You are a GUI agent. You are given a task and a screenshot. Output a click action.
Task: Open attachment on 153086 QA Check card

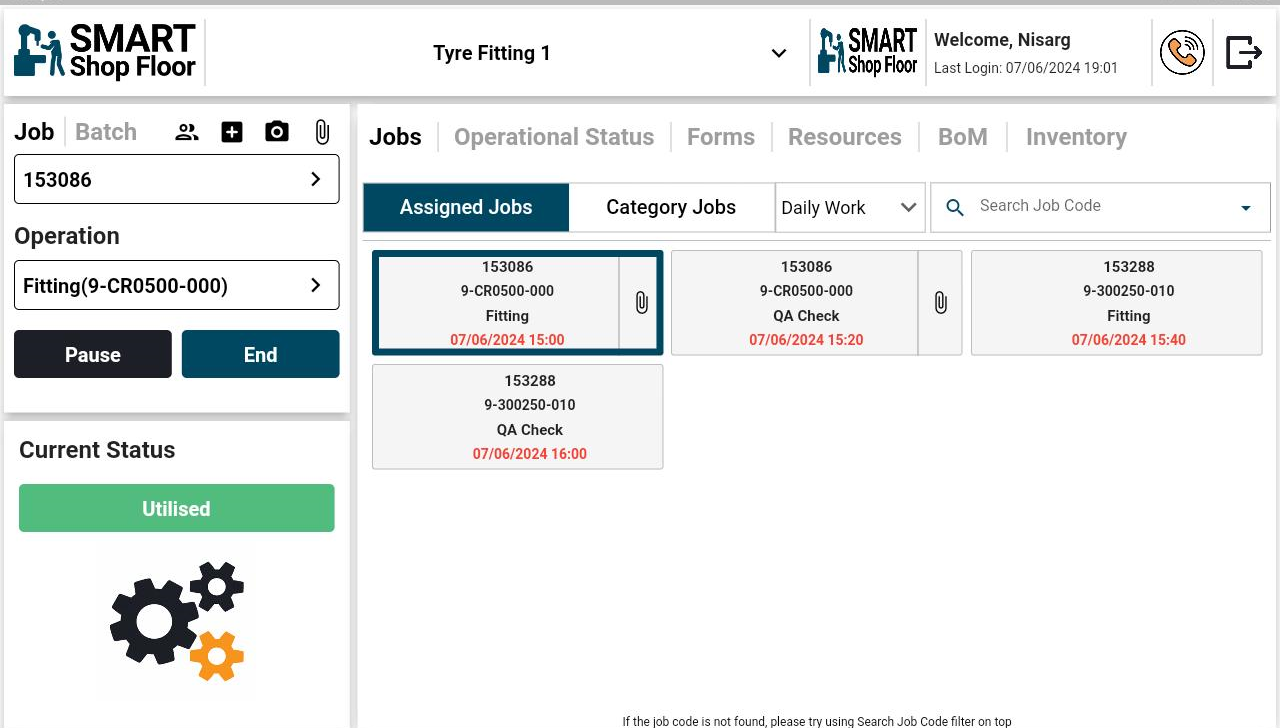click(x=940, y=303)
